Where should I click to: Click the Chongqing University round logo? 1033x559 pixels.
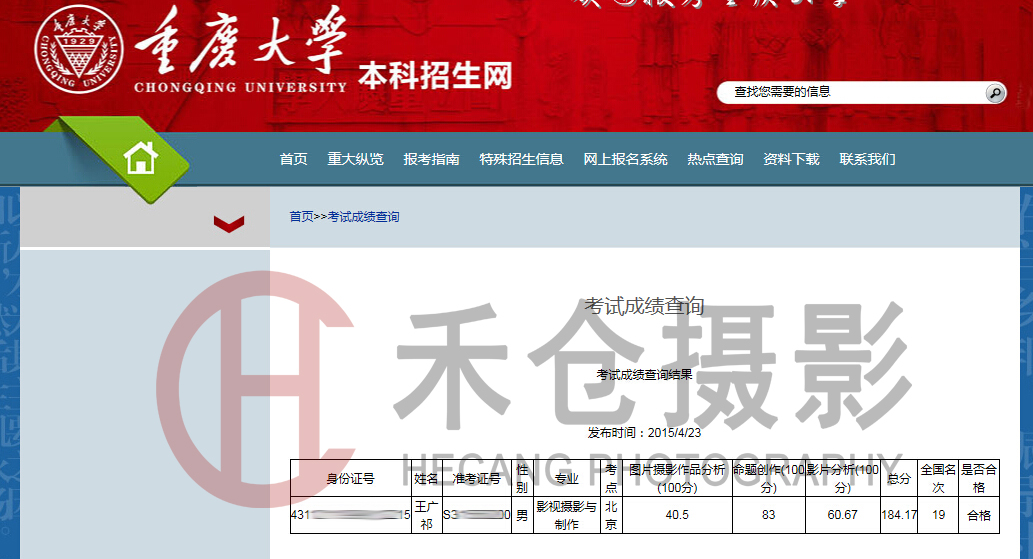79,49
